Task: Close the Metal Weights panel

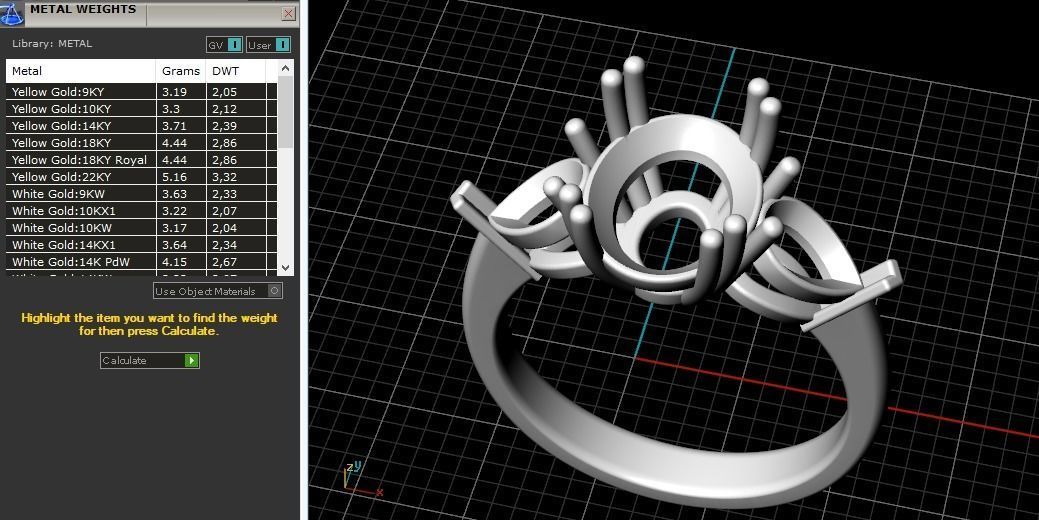Action: pyautogui.click(x=288, y=13)
